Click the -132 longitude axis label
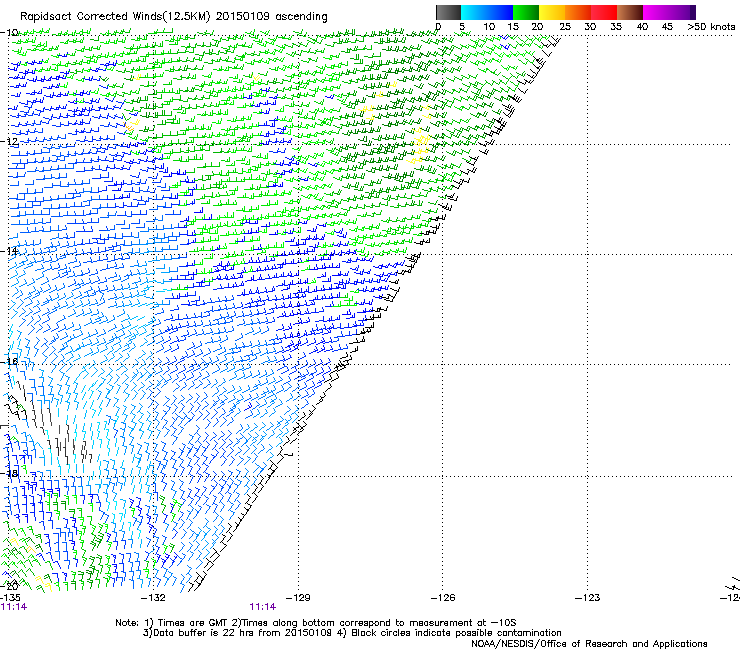The width and height of the screenshot is (740, 650). [153, 598]
